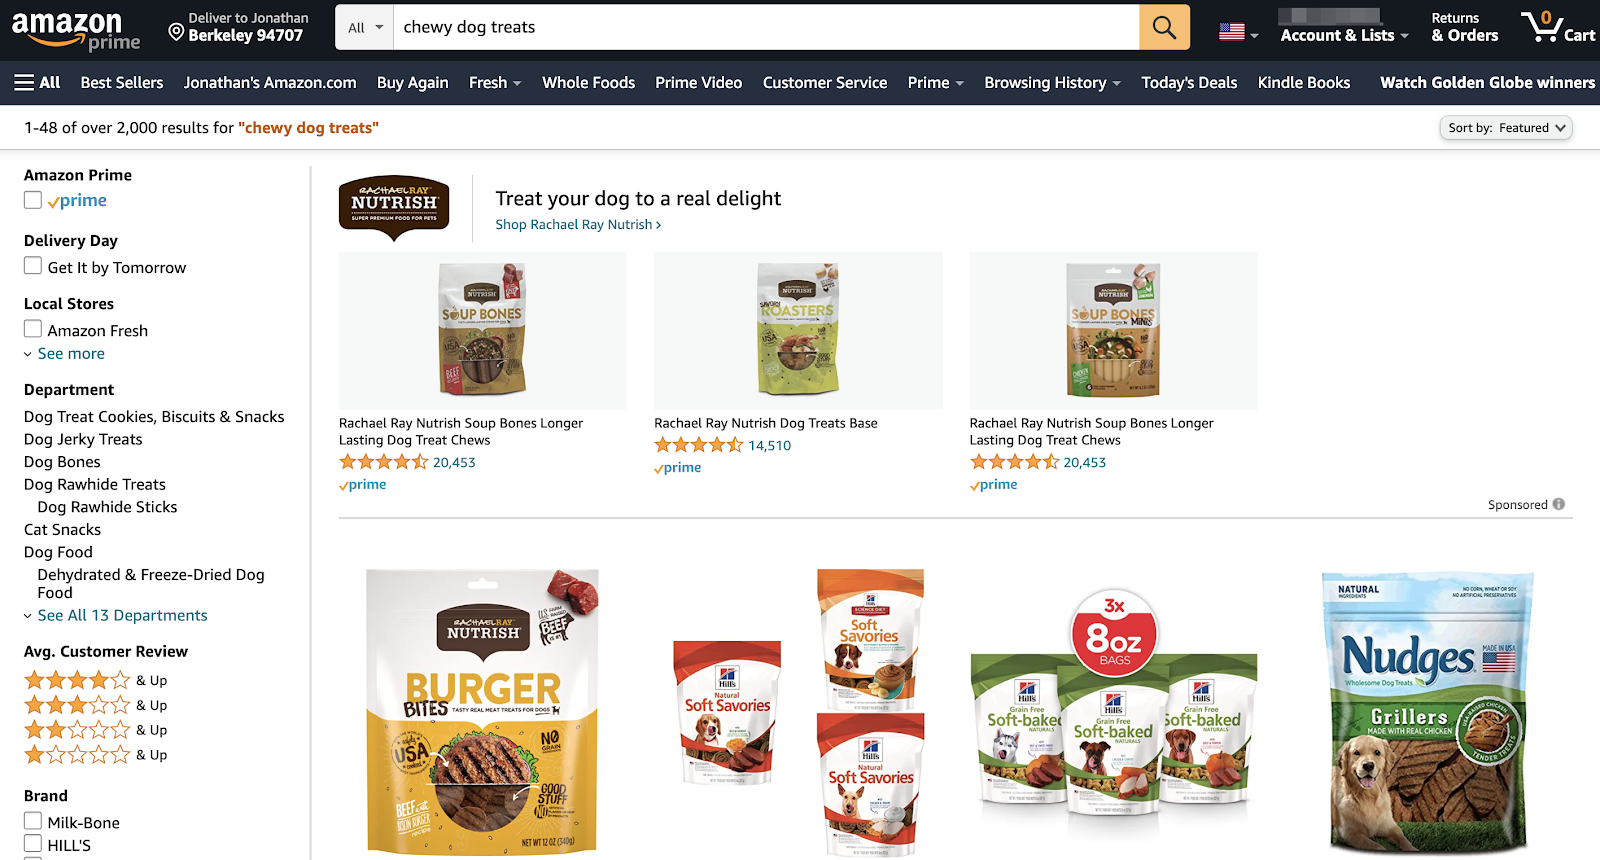Enable Get It by Tomorrow checkbox
Screen dimensions: 1600x860
pyautogui.click(x=33, y=266)
